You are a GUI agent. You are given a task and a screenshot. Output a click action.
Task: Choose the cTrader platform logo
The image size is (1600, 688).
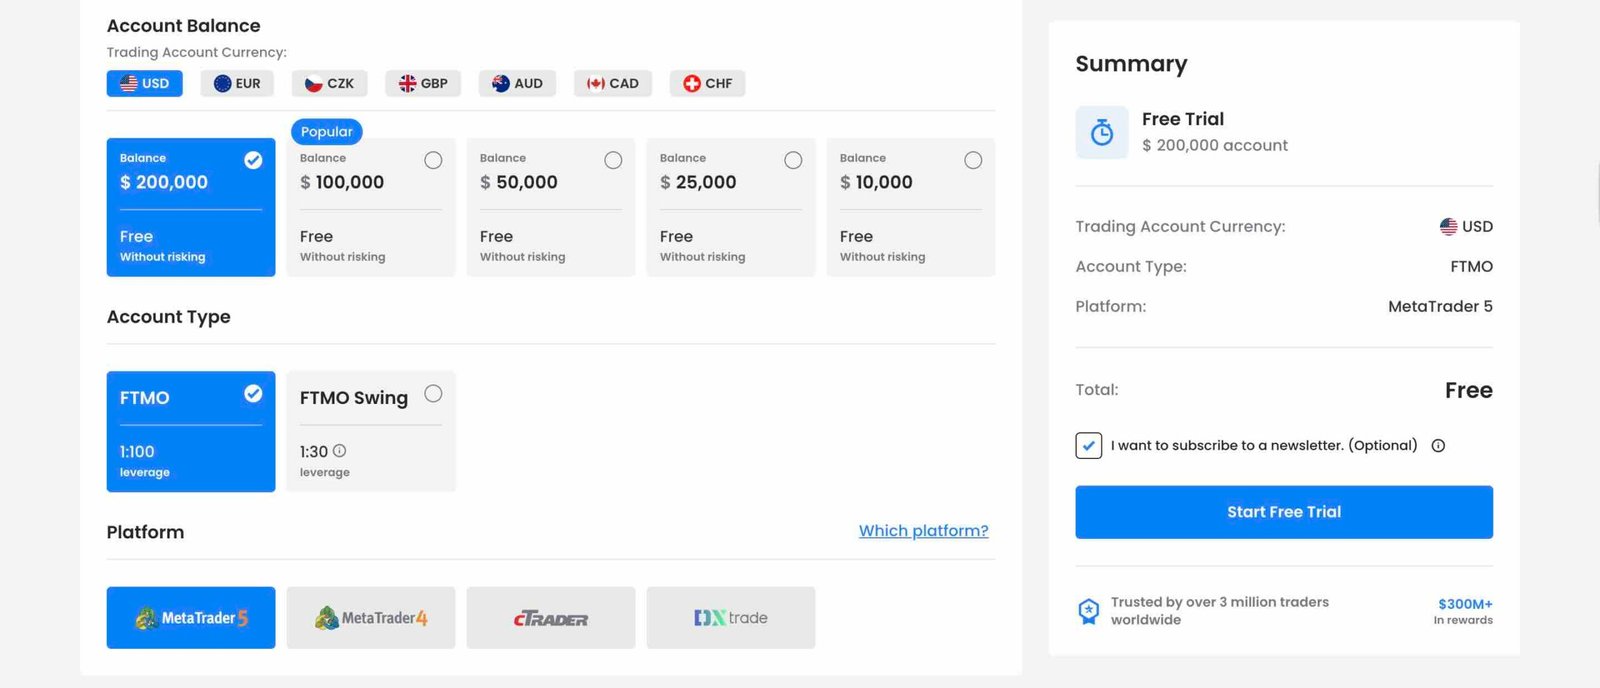[550, 618]
